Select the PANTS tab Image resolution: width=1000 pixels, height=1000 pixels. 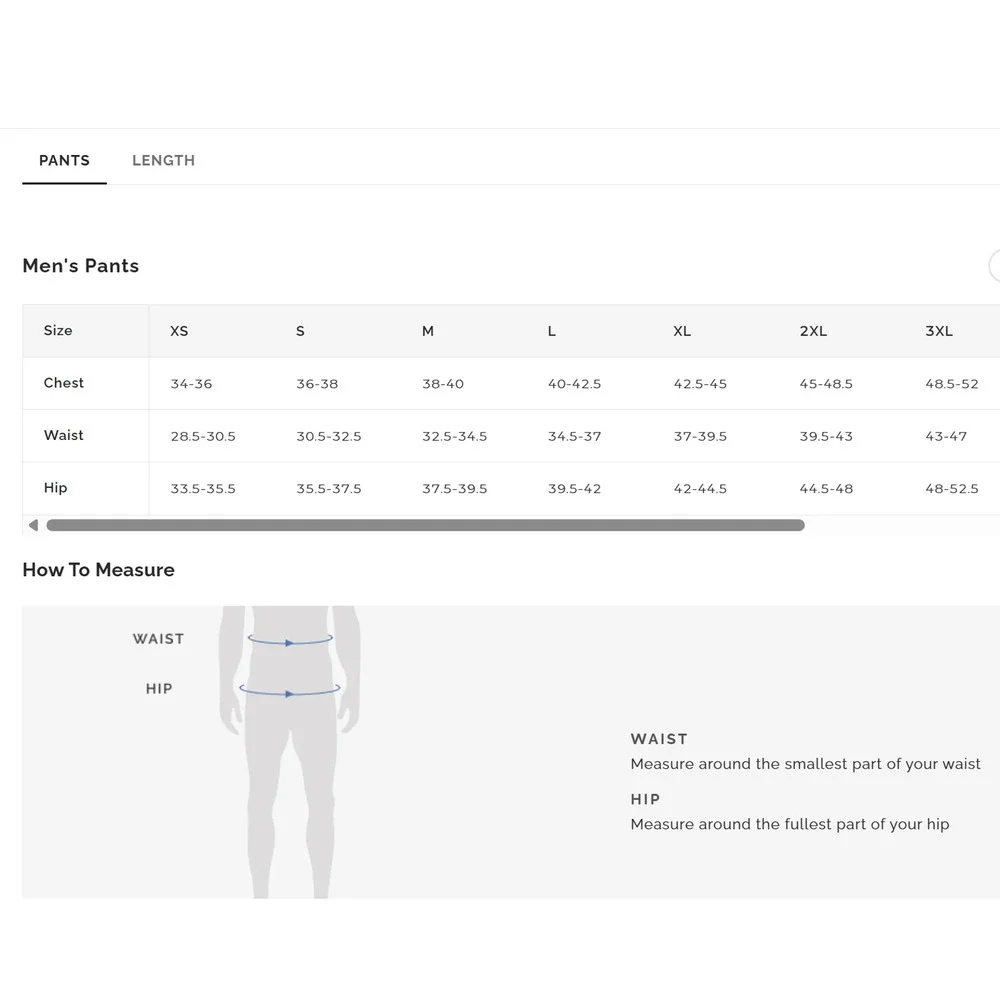[x=64, y=160]
